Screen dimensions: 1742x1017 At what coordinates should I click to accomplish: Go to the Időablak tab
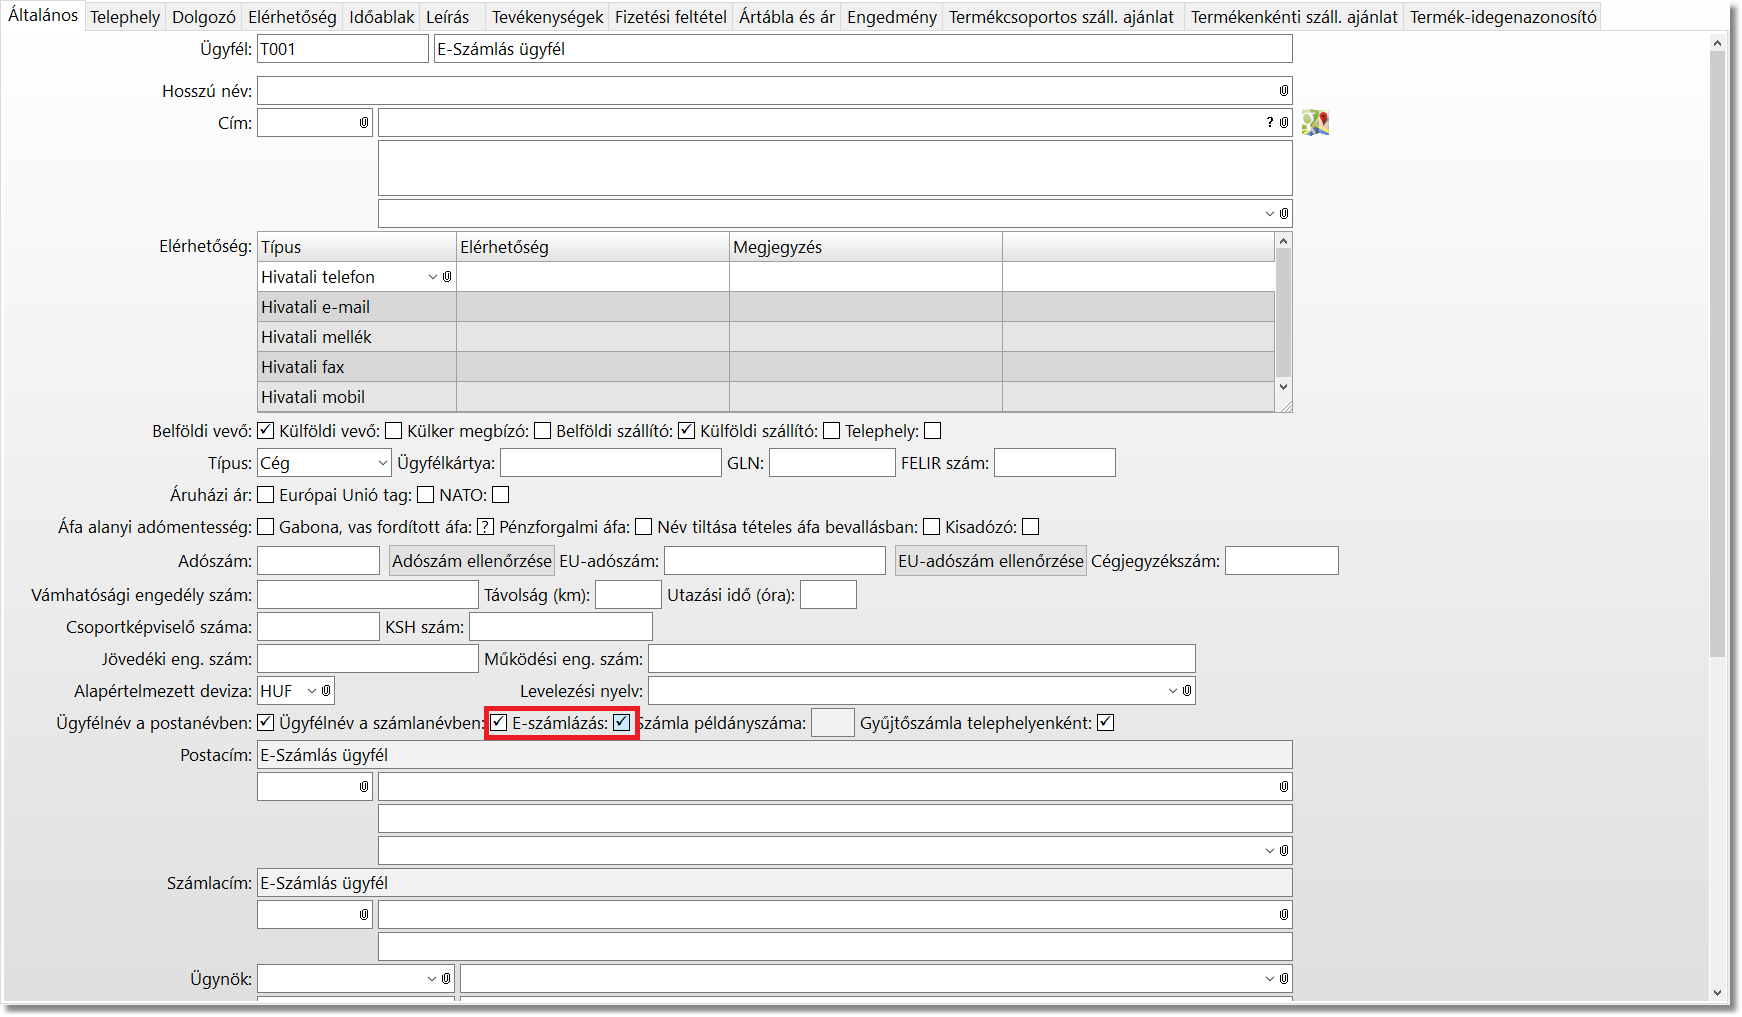click(x=382, y=17)
